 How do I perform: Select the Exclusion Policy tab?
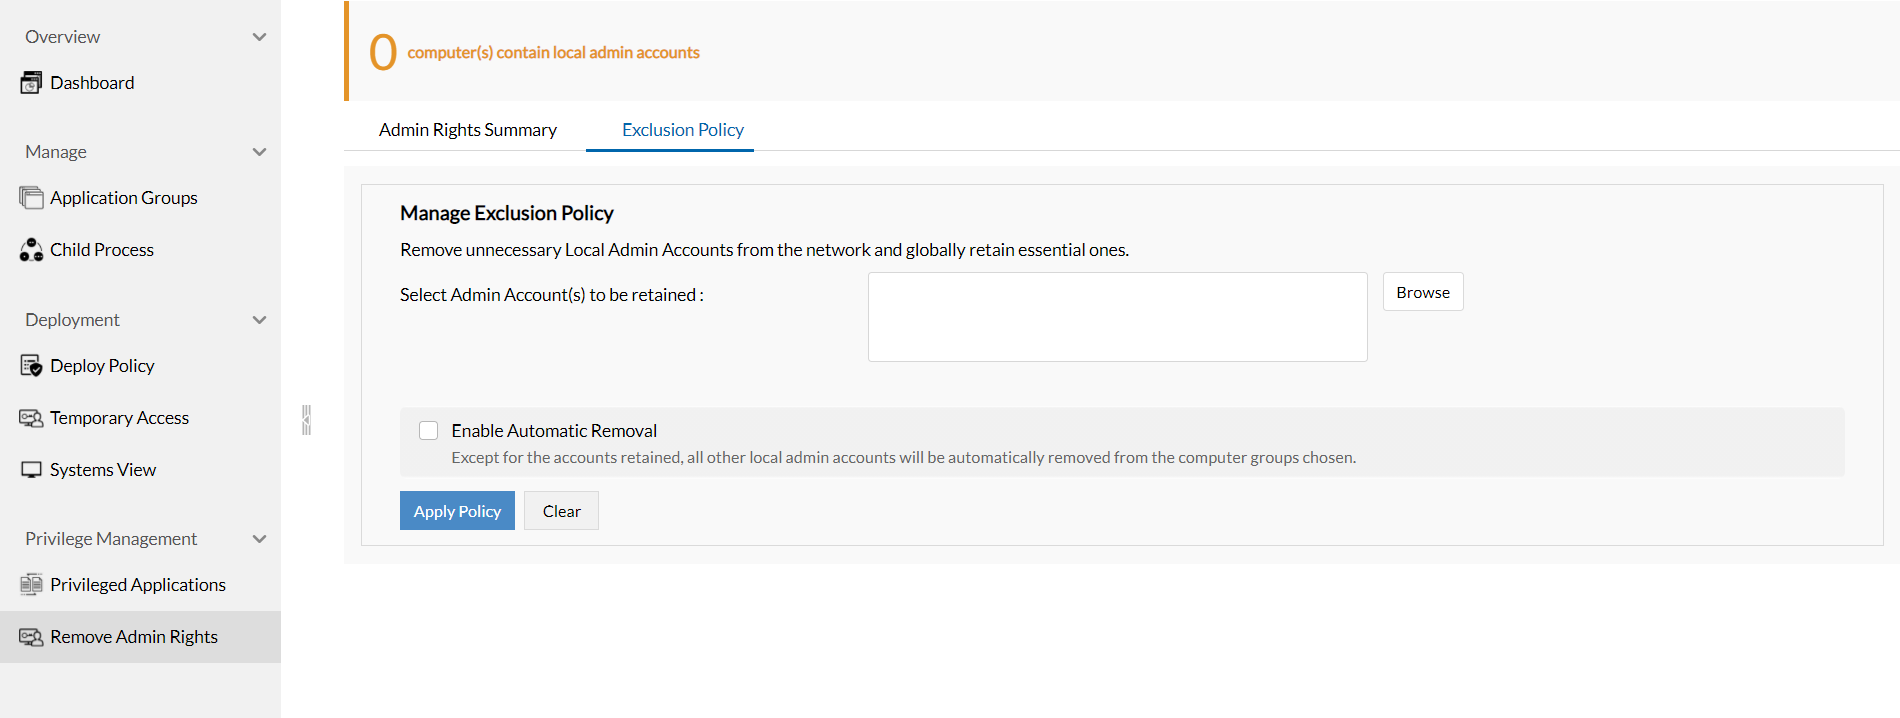(683, 130)
